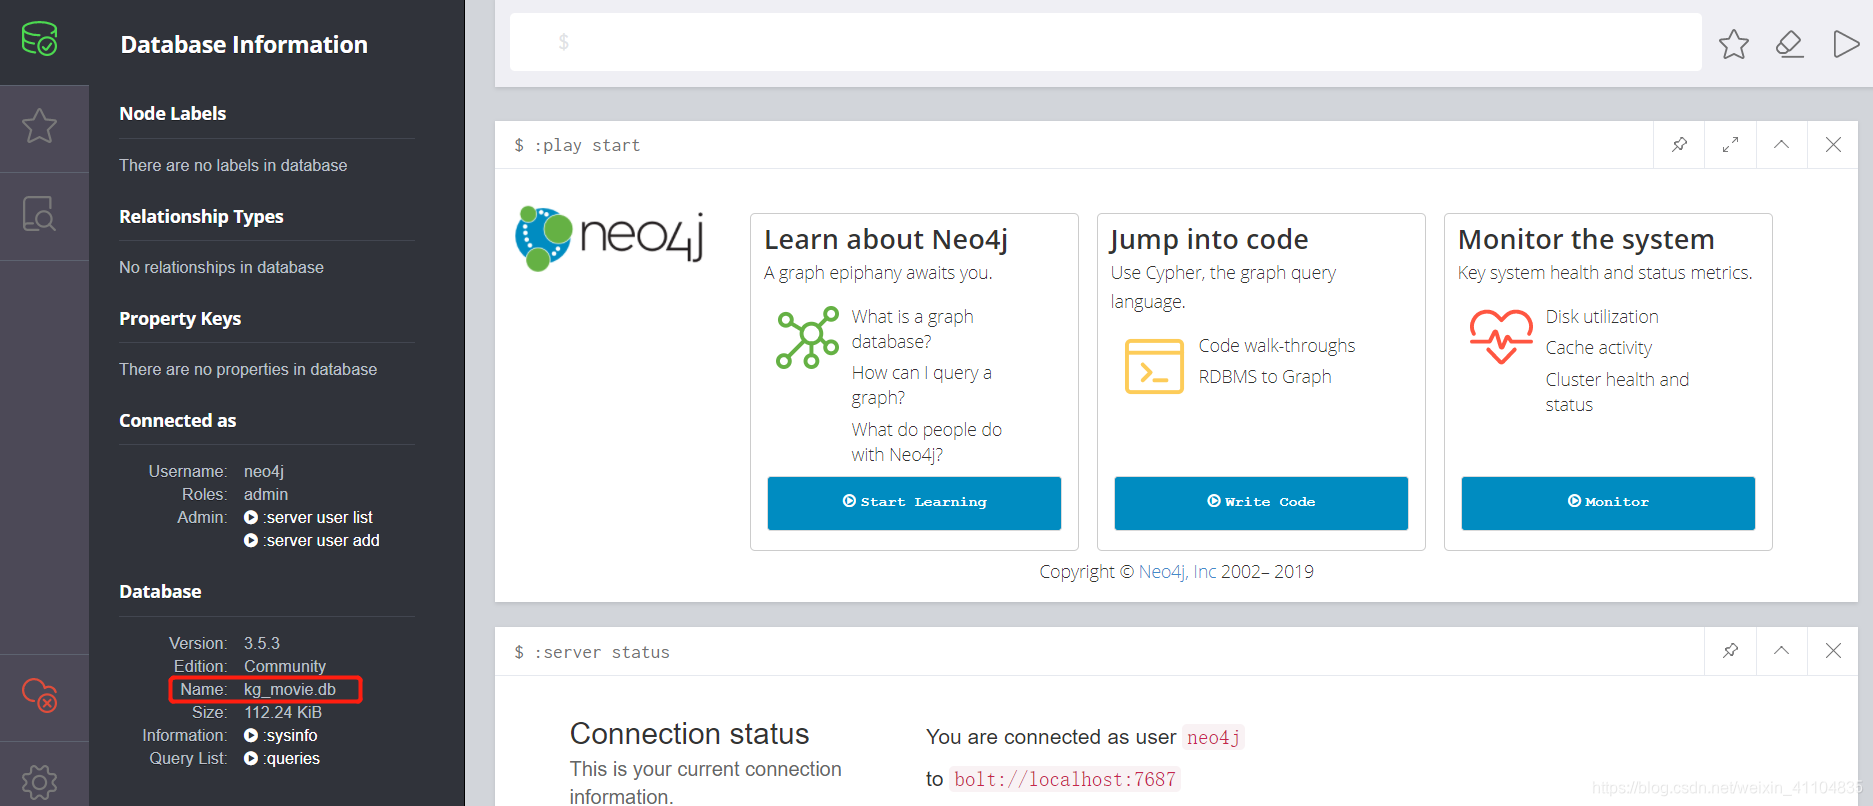
Task: Click 'What is a graph database?' text
Action: (913, 329)
